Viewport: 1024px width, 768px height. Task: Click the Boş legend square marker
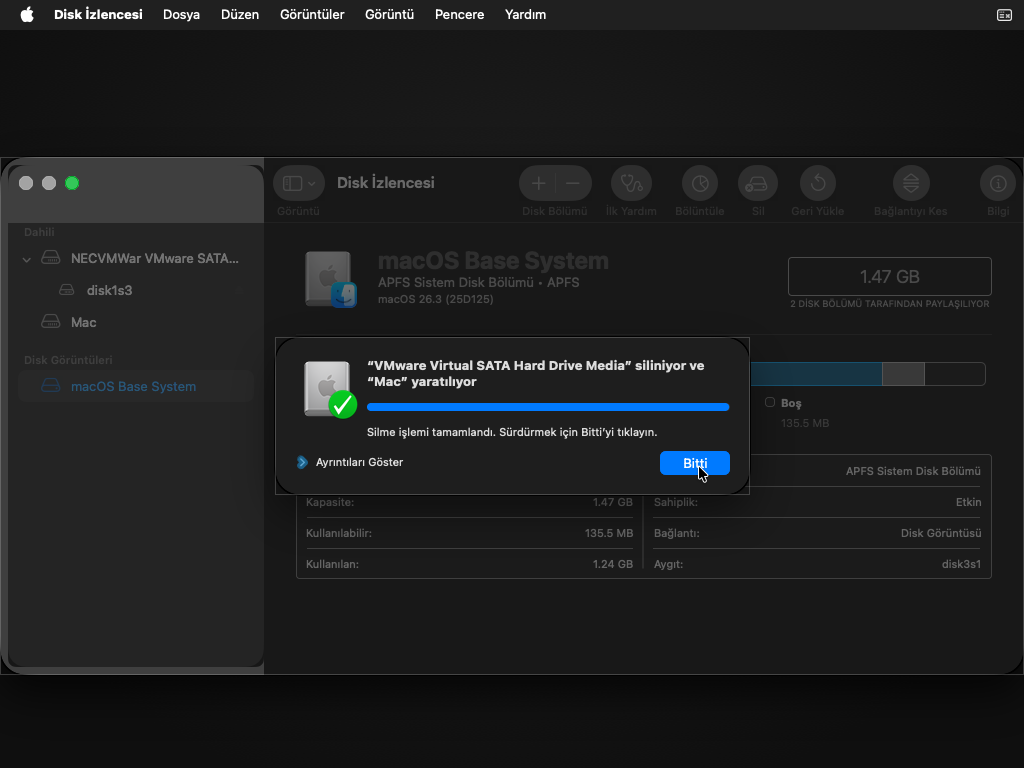pos(770,402)
